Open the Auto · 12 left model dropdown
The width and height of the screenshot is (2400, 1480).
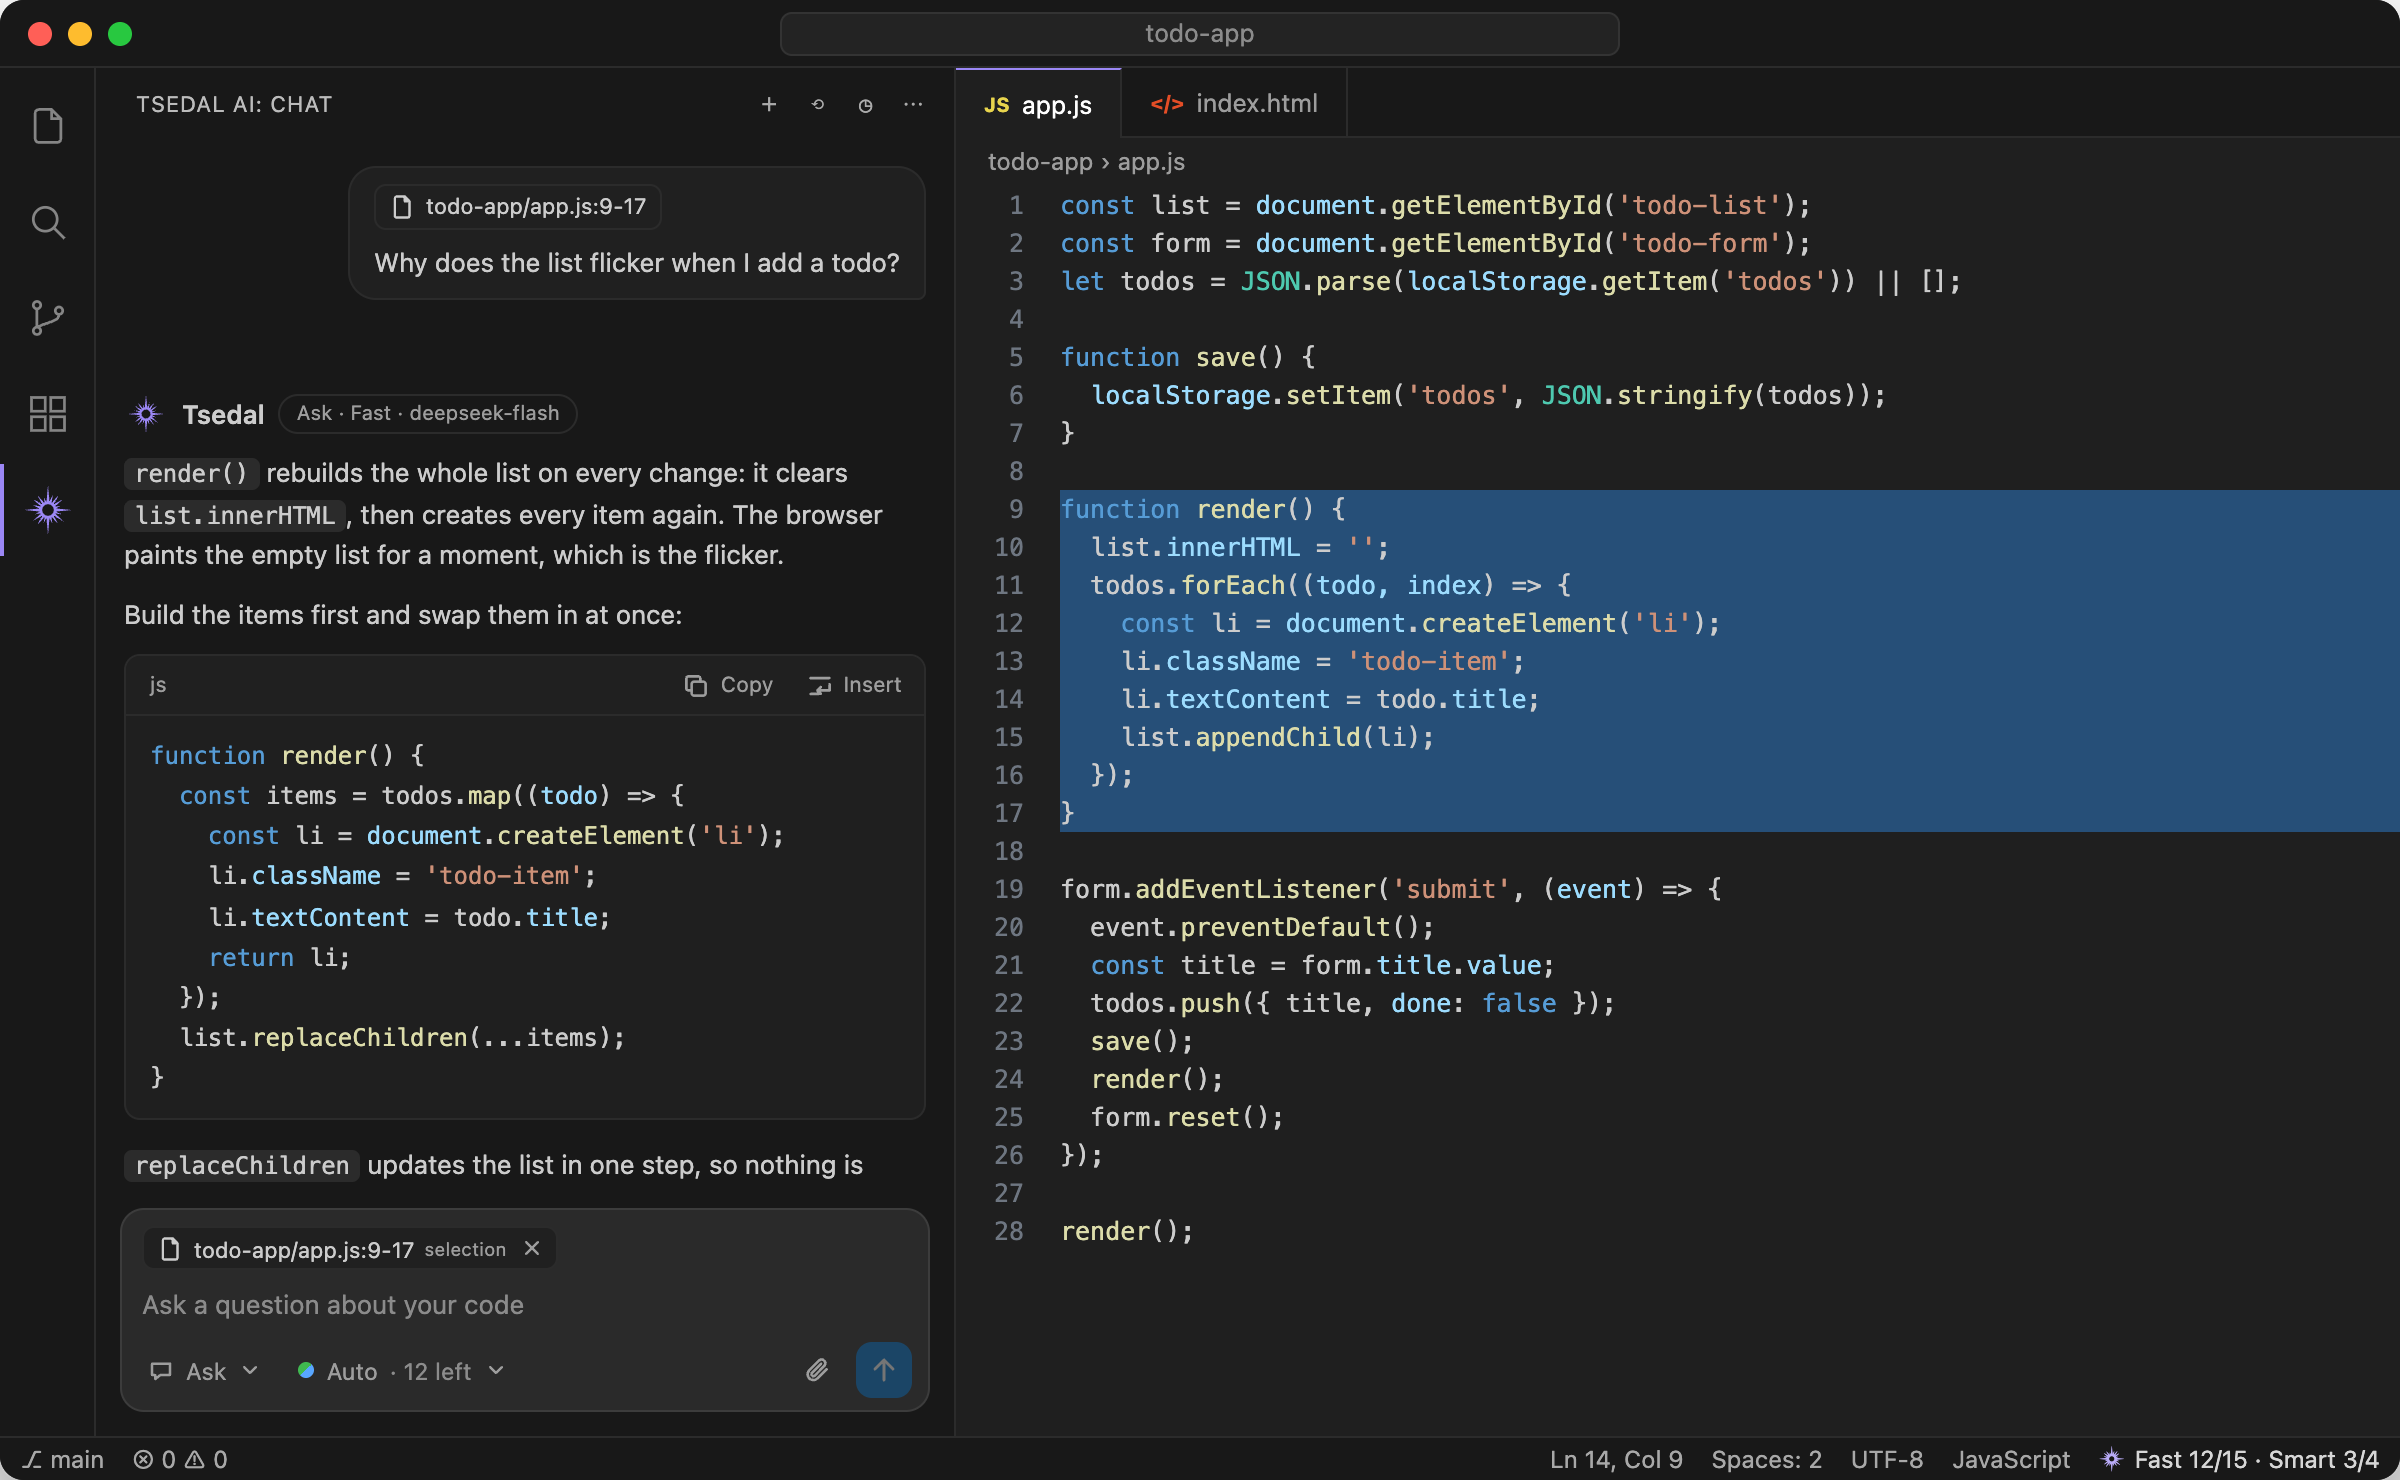point(401,1371)
